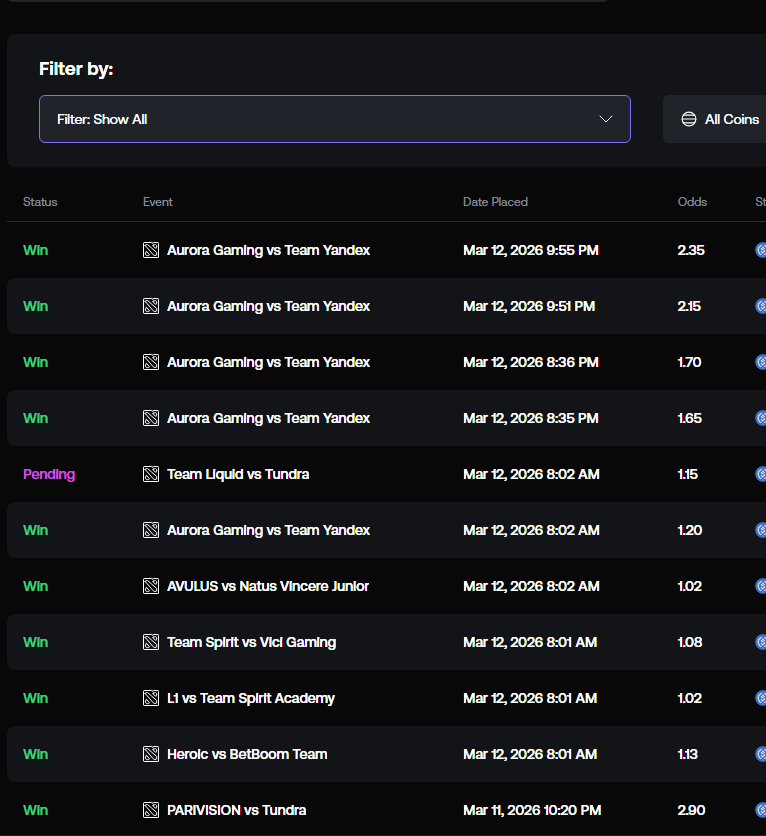
Task: Click Dota icon in the 8:36 PM Aurora row
Action: pos(151,362)
